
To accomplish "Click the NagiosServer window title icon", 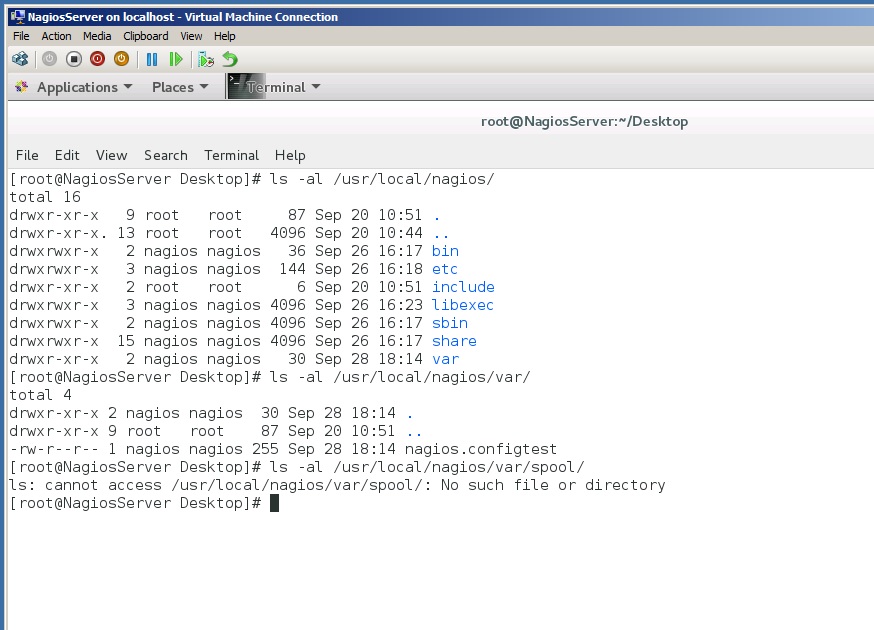I will click(x=18, y=17).
